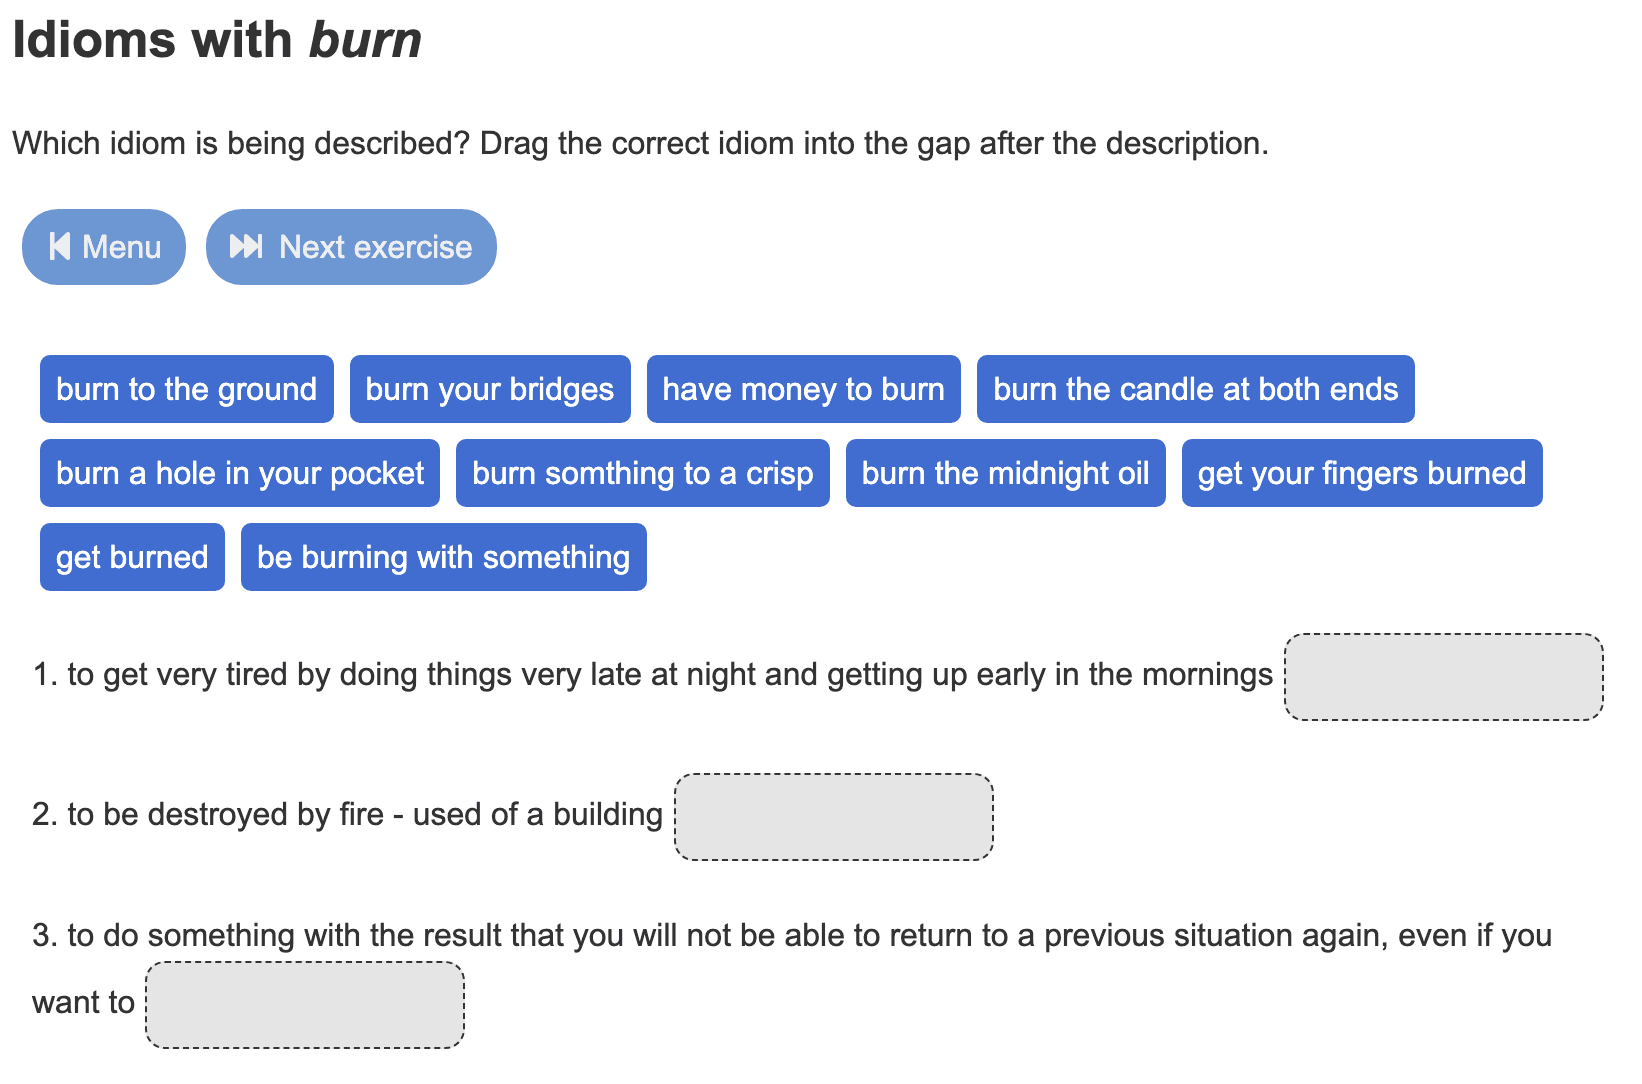Choose 'burn a hole in your pocket' tile
This screenshot has width=1642, height=1084.
pyautogui.click(x=240, y=473)
